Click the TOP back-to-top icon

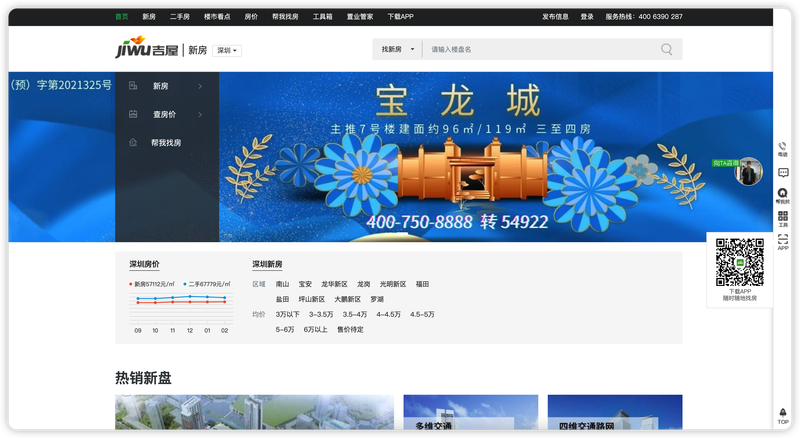pyautogui.click(x=783, y=416)
